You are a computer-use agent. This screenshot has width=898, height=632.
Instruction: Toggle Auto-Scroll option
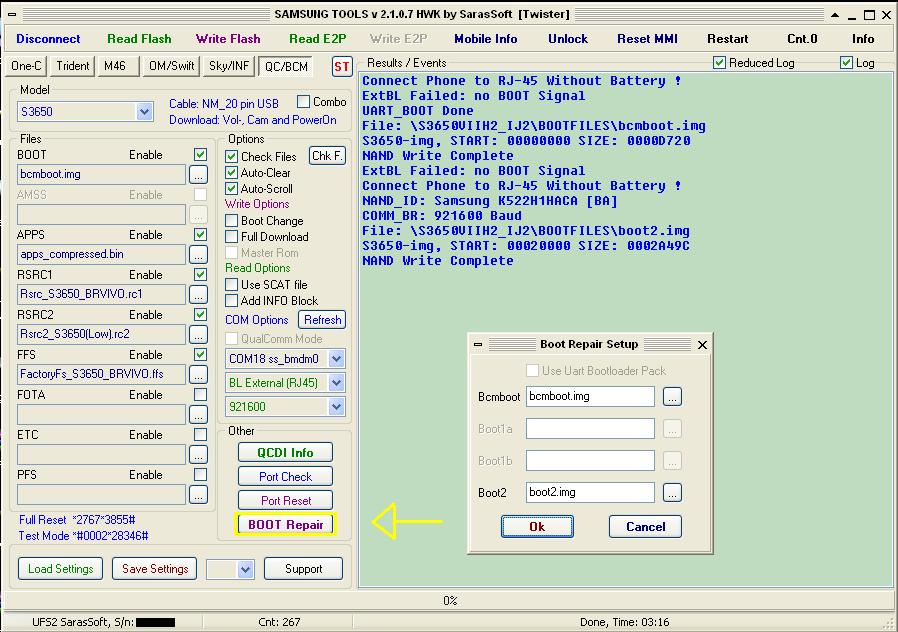231,188
